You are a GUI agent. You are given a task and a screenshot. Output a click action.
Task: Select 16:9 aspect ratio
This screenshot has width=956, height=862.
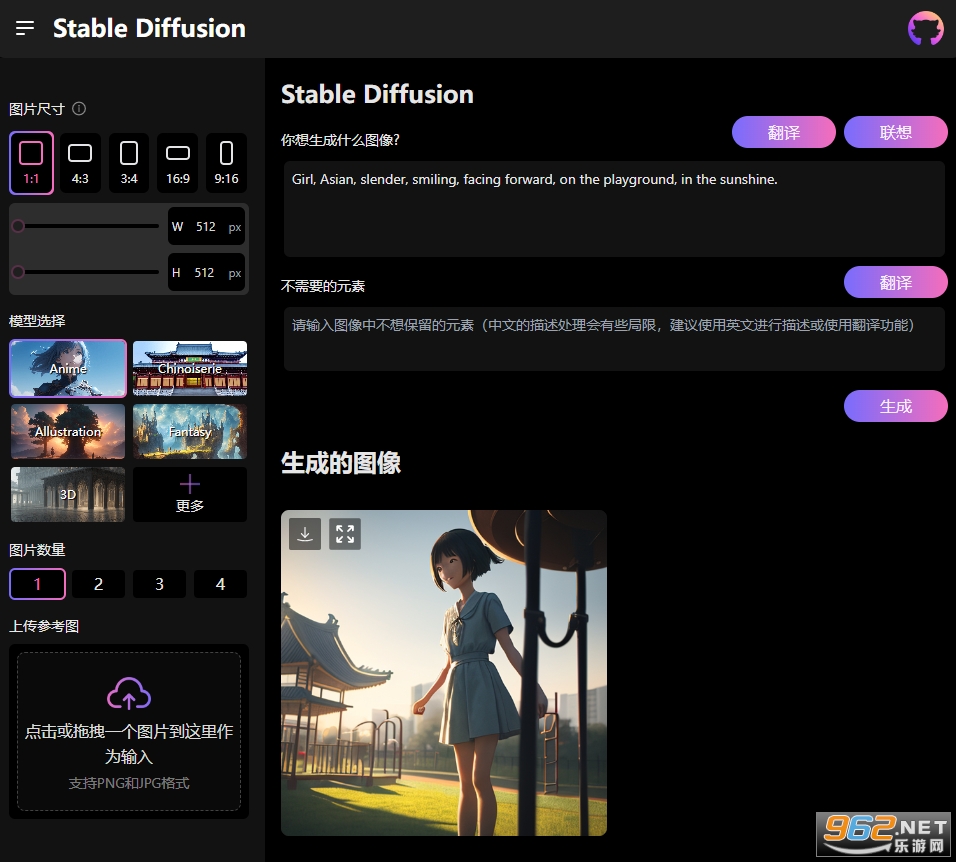point(177,163)
